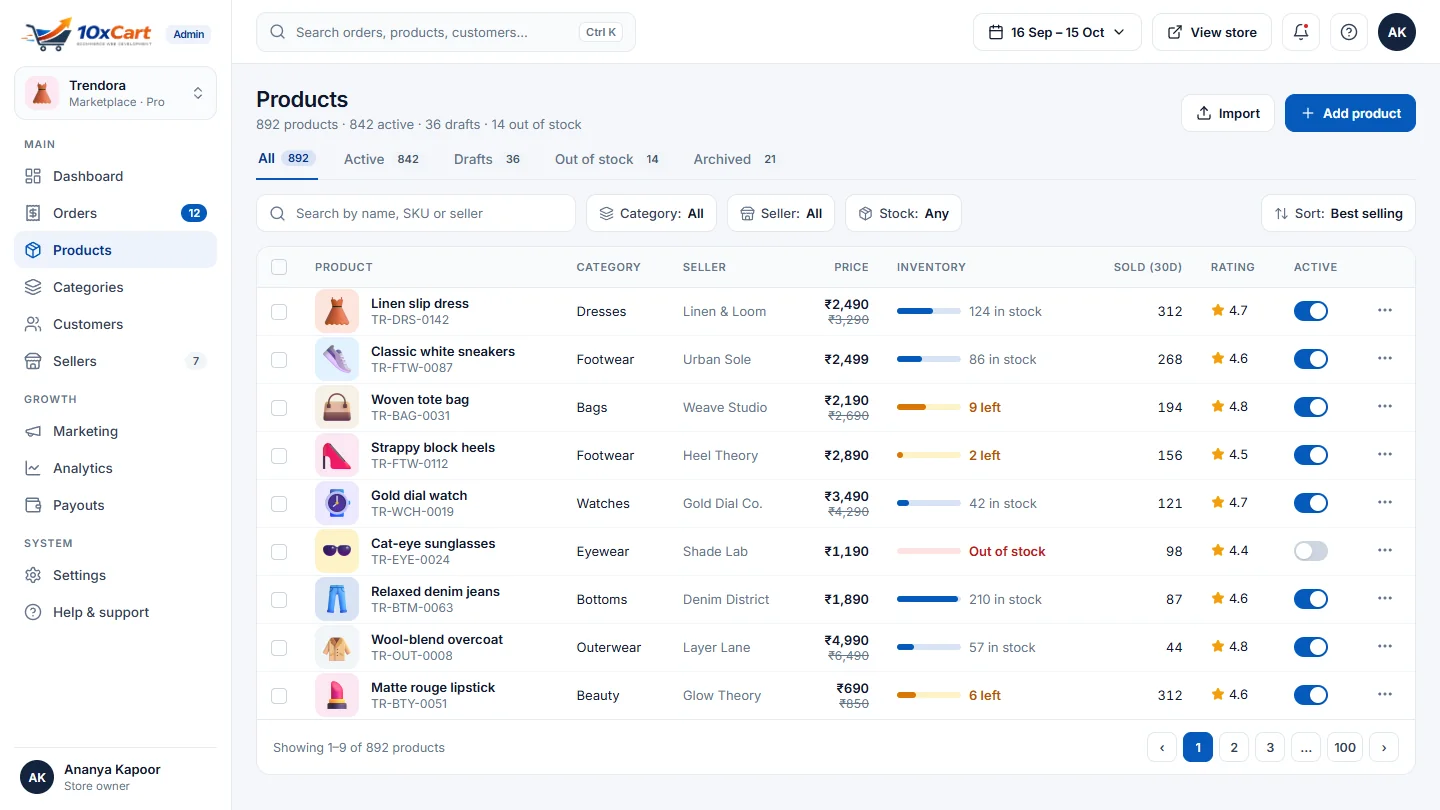Click the Search by name, SKU or seller field
Image resolution: width=1440 pixels, height=810 pixels.
(x=416, y=213)
